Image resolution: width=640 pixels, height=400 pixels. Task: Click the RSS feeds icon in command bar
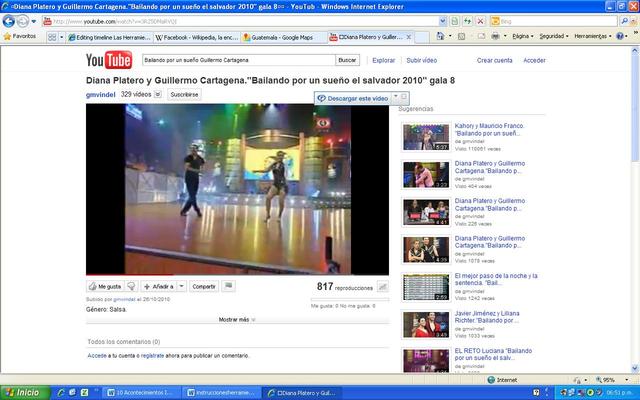point(462,36)
